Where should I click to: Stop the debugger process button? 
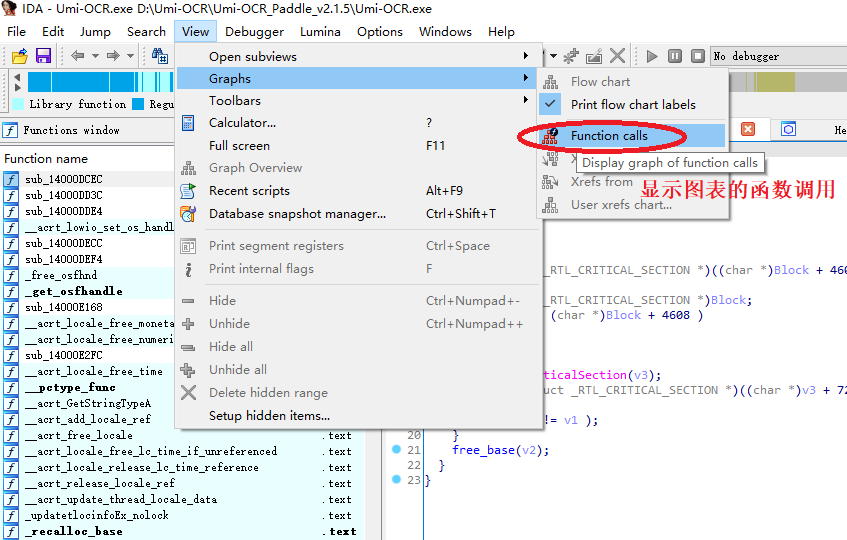(698, 56)
